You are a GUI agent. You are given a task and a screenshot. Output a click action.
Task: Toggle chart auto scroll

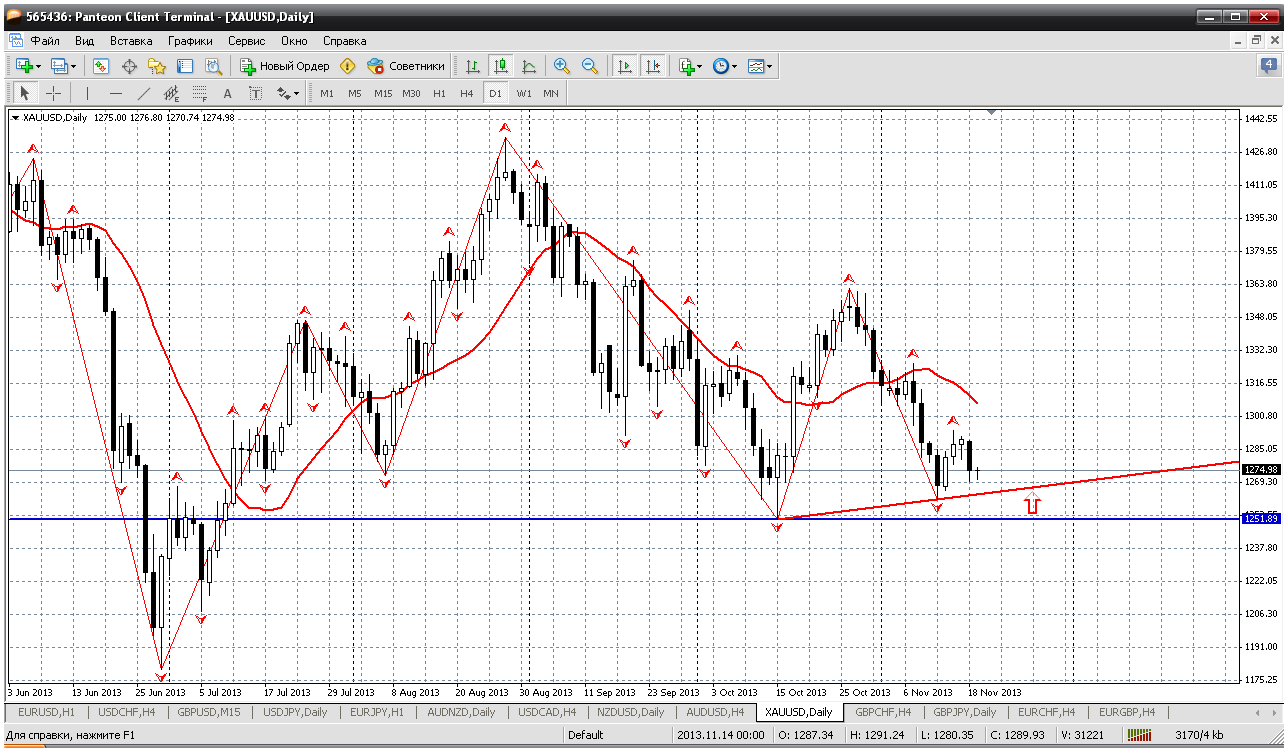tap(625, 66)
